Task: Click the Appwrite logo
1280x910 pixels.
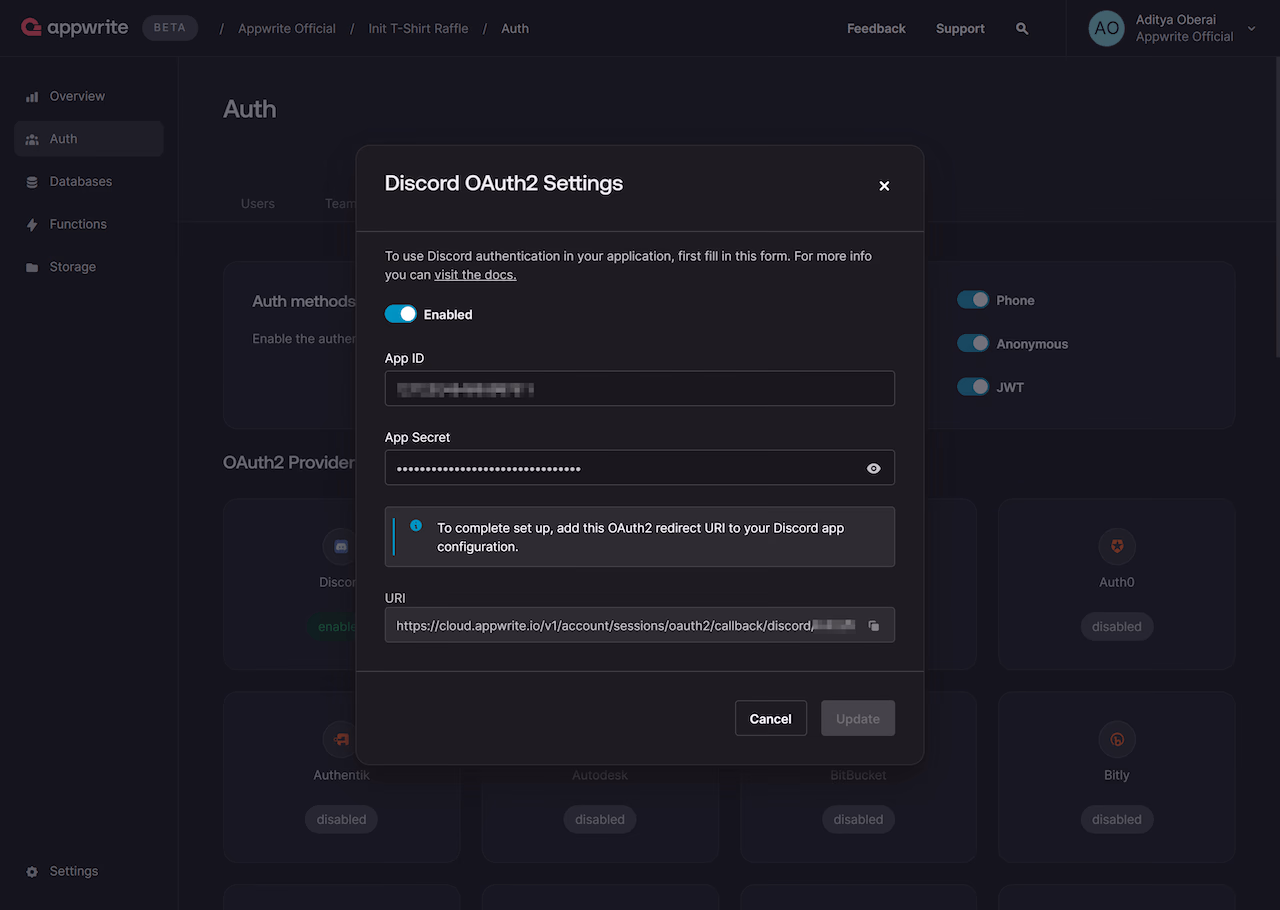Action: tap(75, 28)
